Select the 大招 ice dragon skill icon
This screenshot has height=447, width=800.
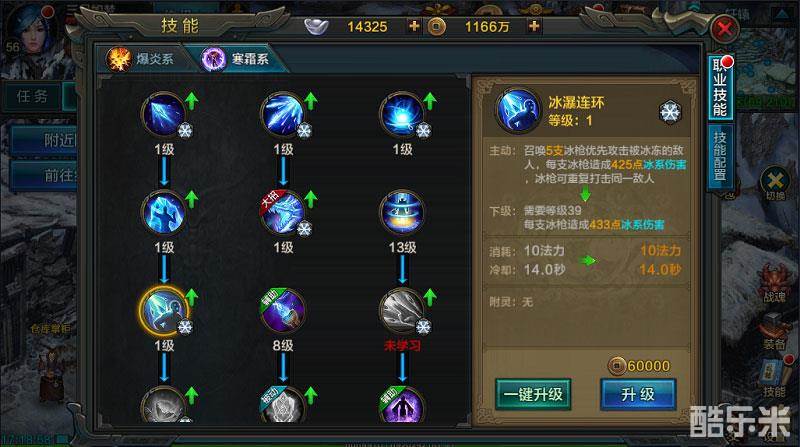(x=283, y=212)
